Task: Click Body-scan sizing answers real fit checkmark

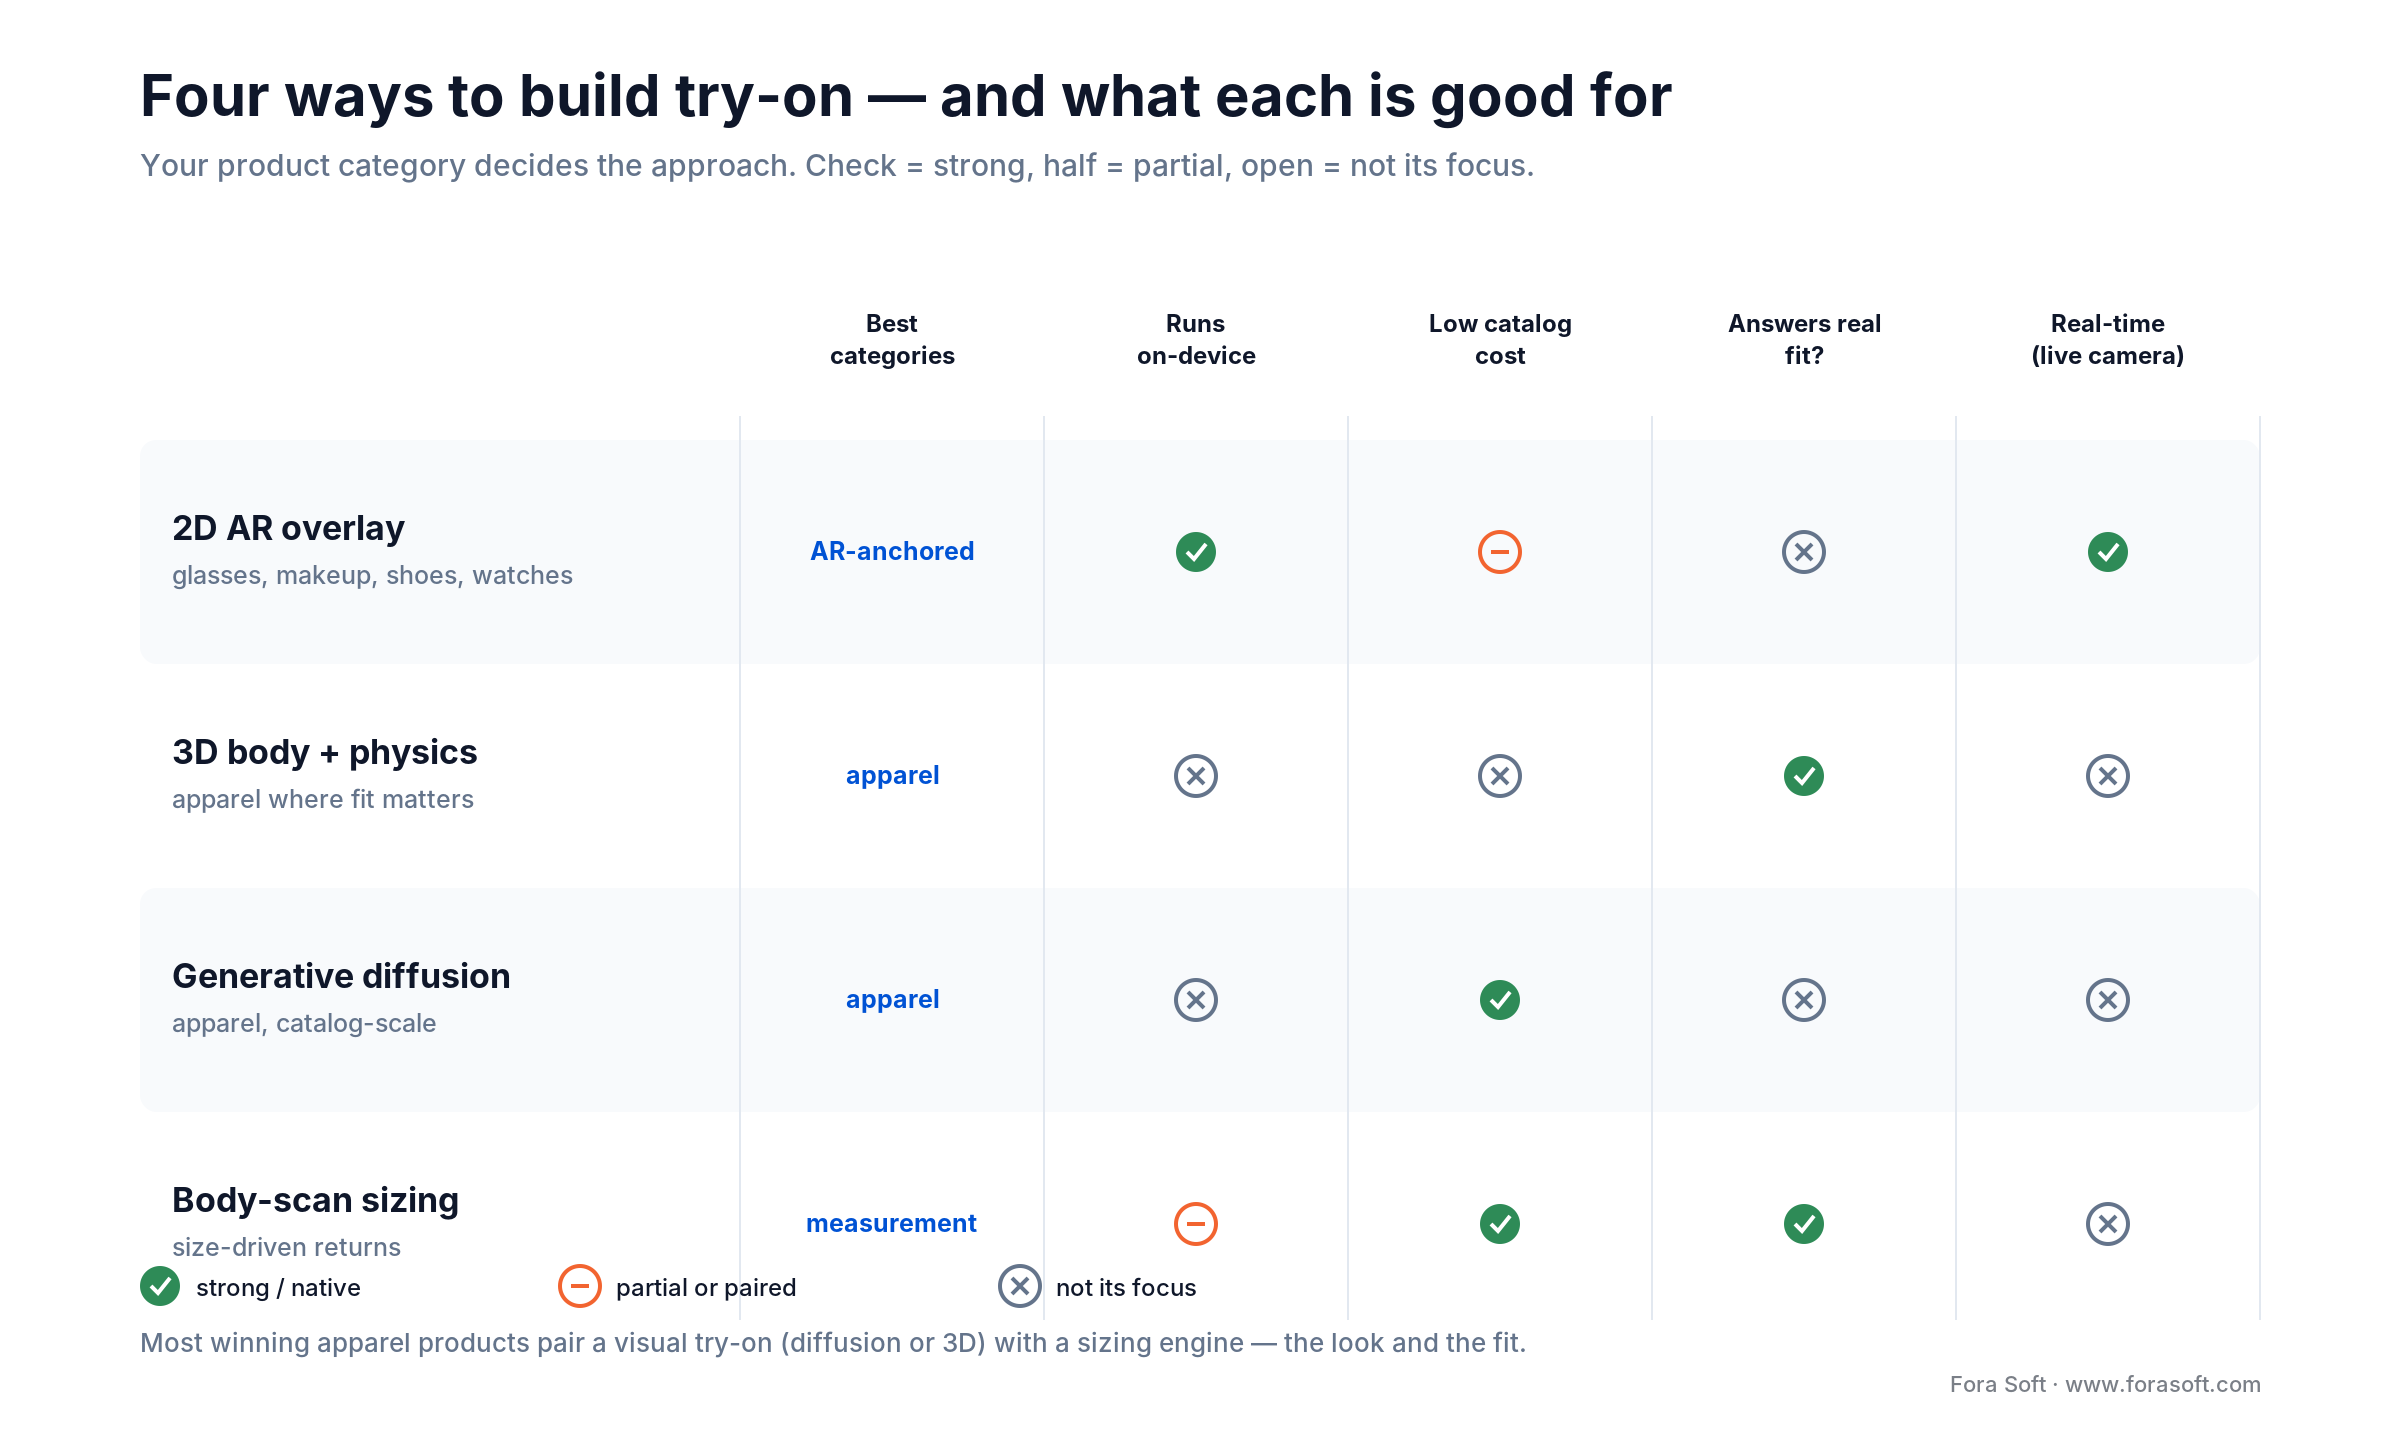Action: pyautogui.click(x=1803, y=1224)
